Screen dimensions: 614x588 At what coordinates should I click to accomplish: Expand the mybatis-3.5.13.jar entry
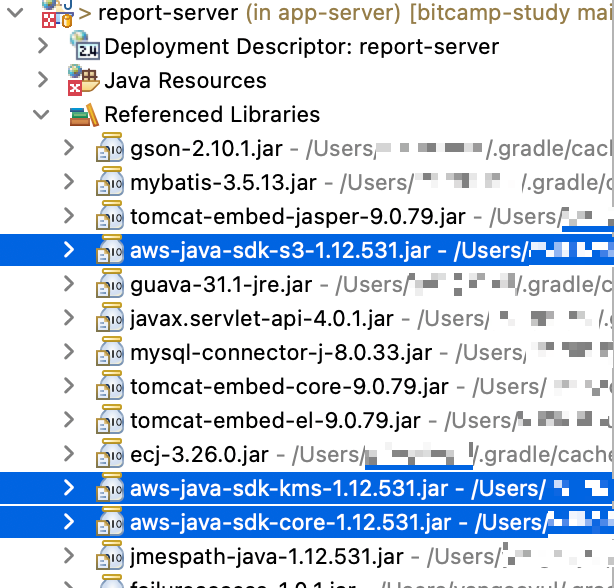69,182
